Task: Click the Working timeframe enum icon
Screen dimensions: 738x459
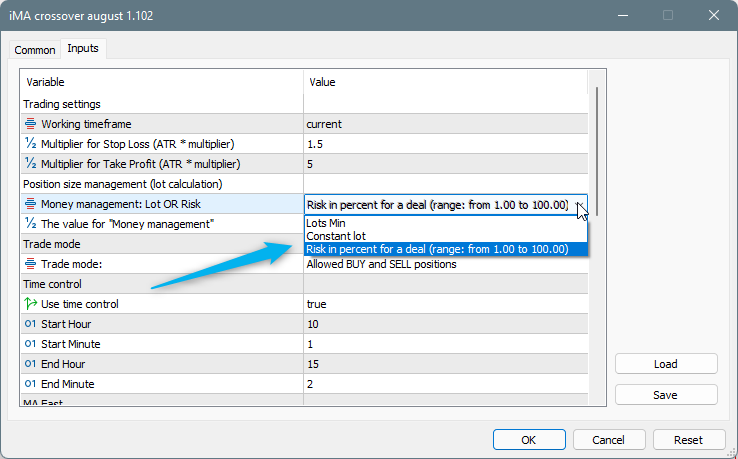Action: coord(31,124)
